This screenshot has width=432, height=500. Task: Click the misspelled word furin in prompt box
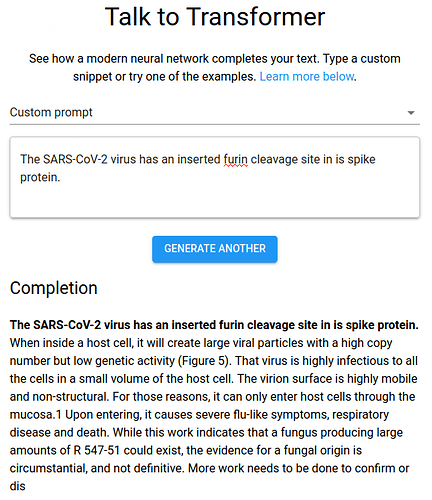[x=235, y=159]
